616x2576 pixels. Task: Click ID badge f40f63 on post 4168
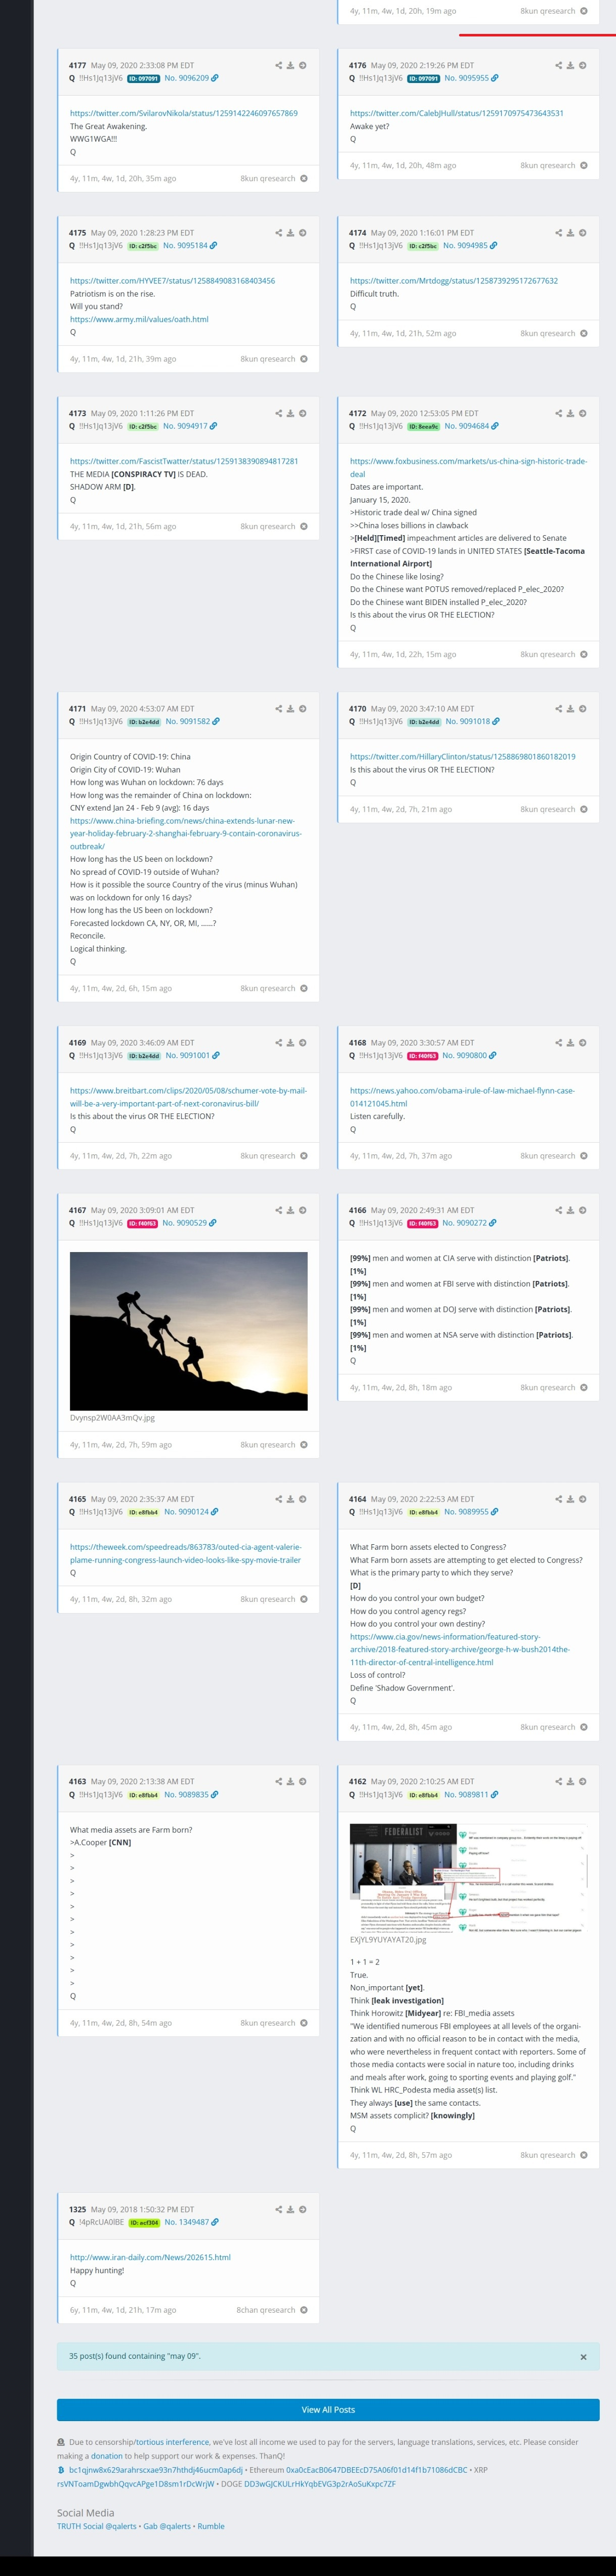click(x=423, y=1056)
